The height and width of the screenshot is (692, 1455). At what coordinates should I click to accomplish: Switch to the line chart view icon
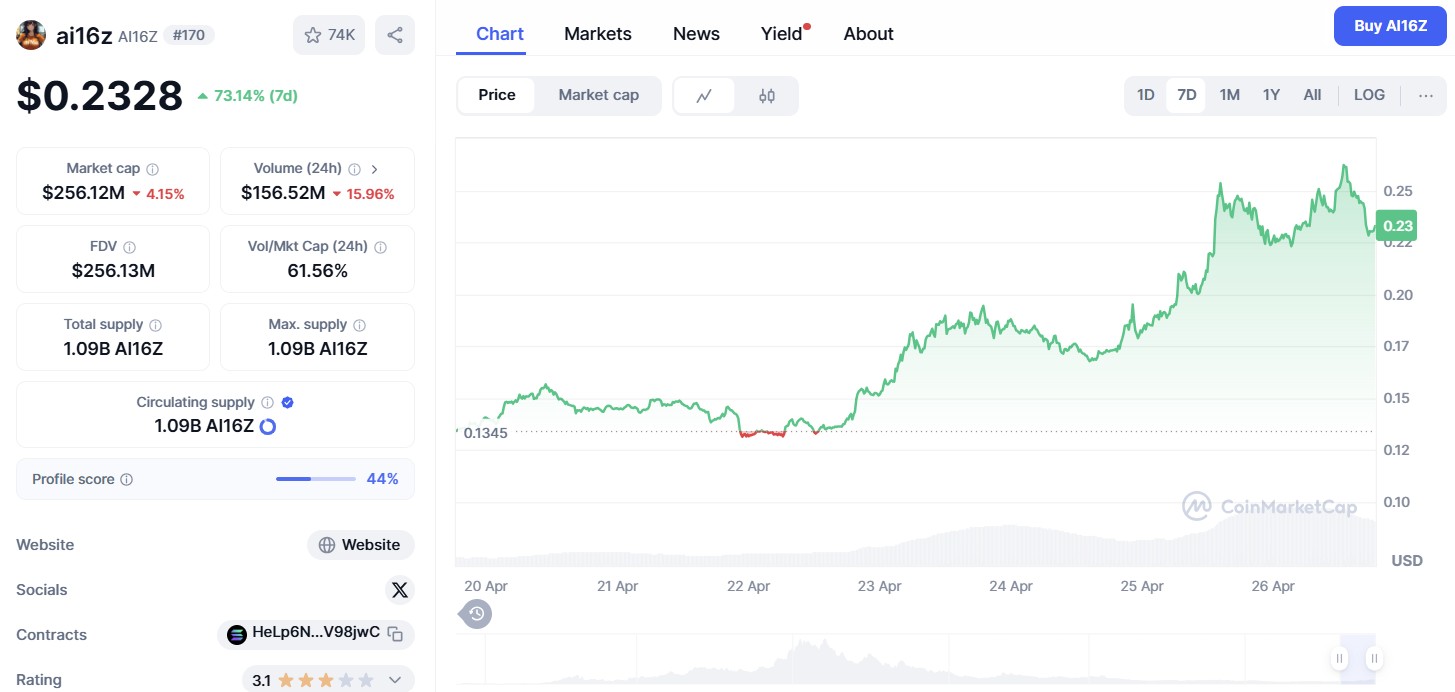pyautogui.click(x=704, y=96)
